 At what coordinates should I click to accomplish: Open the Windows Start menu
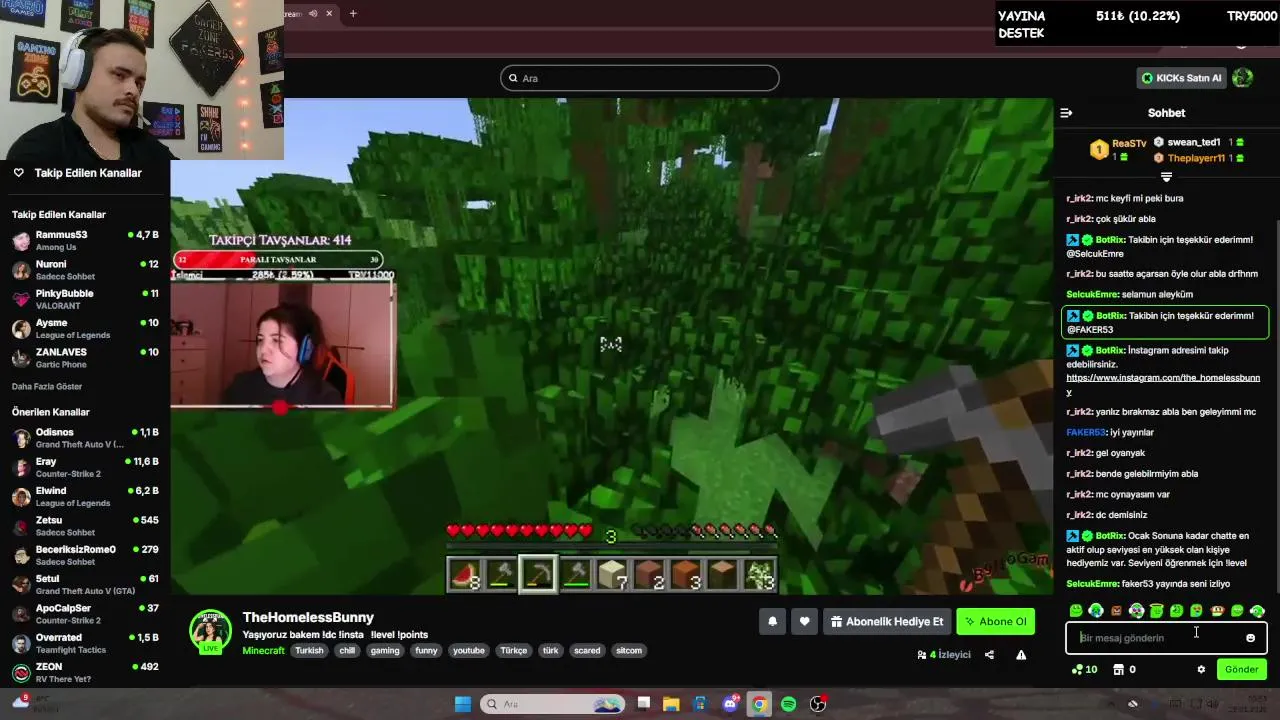point(462,704)
